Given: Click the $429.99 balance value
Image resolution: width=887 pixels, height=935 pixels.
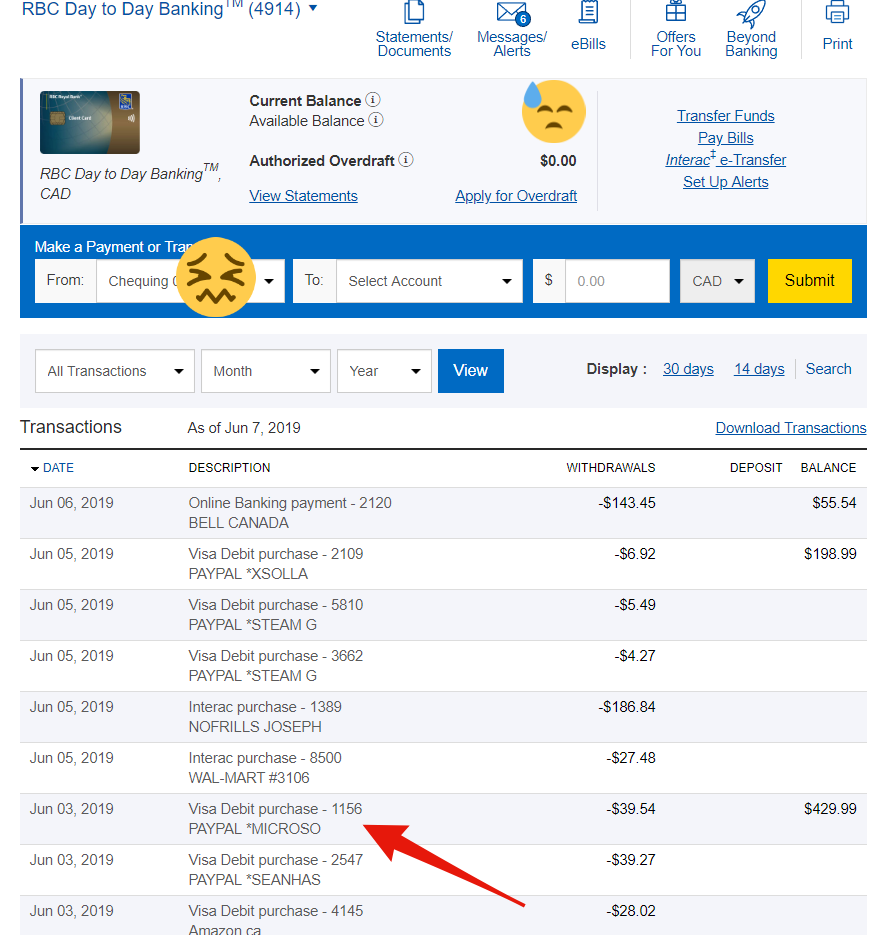Looking at the screenshot, I should [x=830, y=809].
